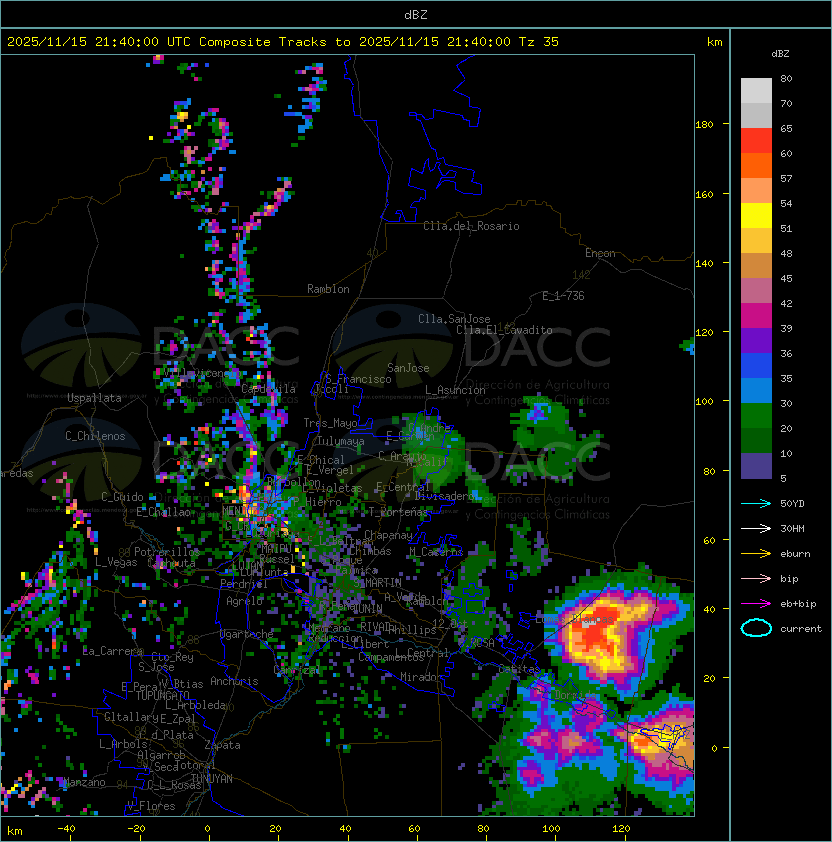Click the '30HM' legend label
This screenshot has height=842, width=832.
tap(792, 529)
